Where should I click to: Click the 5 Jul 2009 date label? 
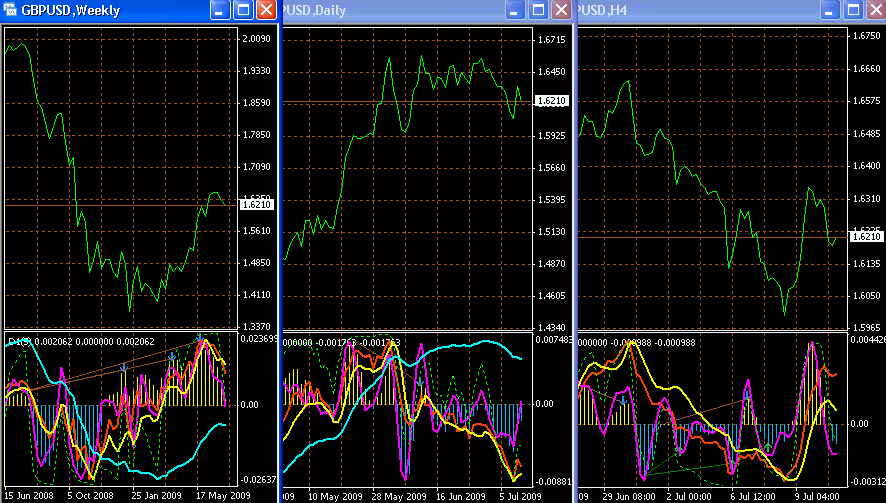tap(520, 497)
